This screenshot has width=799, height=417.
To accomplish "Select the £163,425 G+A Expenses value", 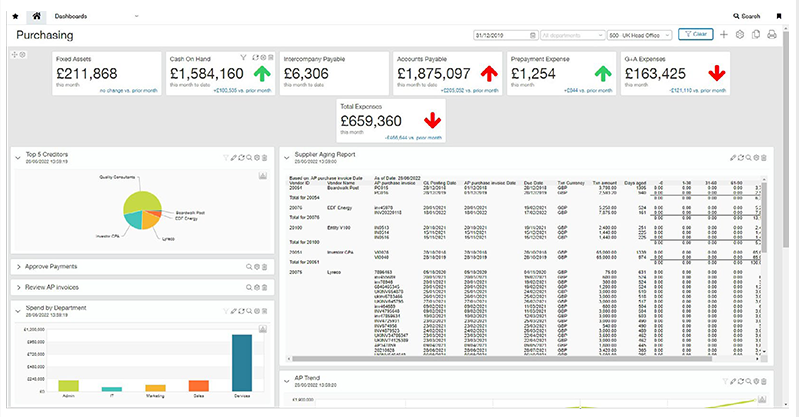I will click(x=655, y=73).
